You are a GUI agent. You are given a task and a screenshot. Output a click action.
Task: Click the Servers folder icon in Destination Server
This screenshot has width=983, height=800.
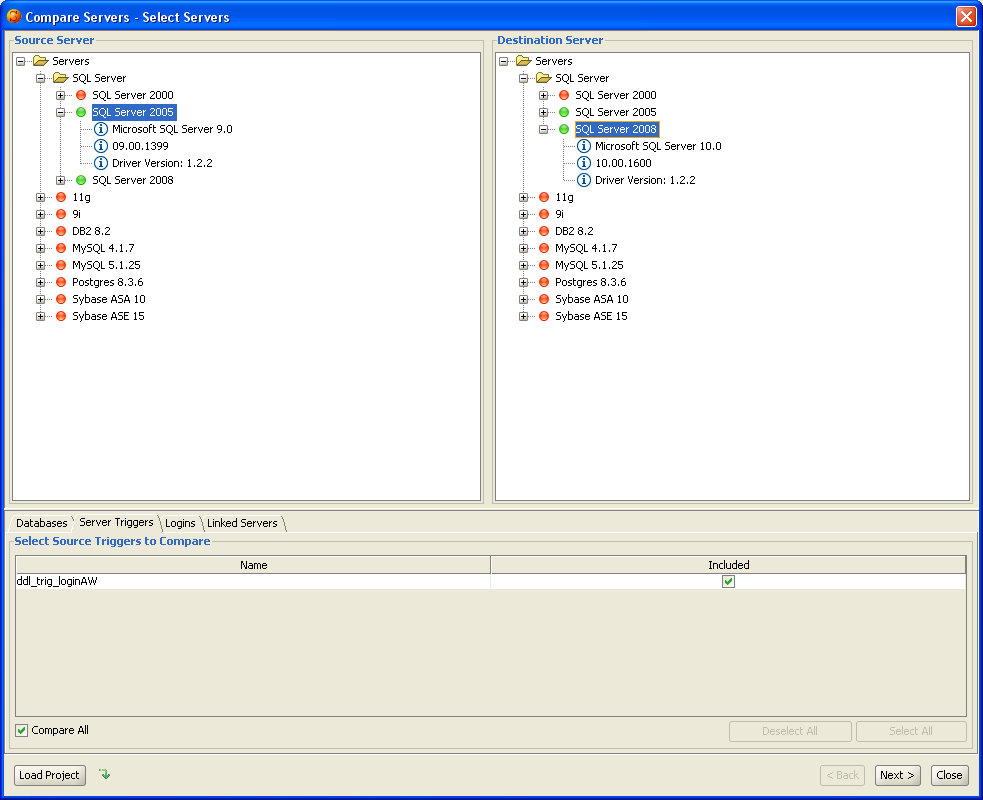click(x=523, y=61)
